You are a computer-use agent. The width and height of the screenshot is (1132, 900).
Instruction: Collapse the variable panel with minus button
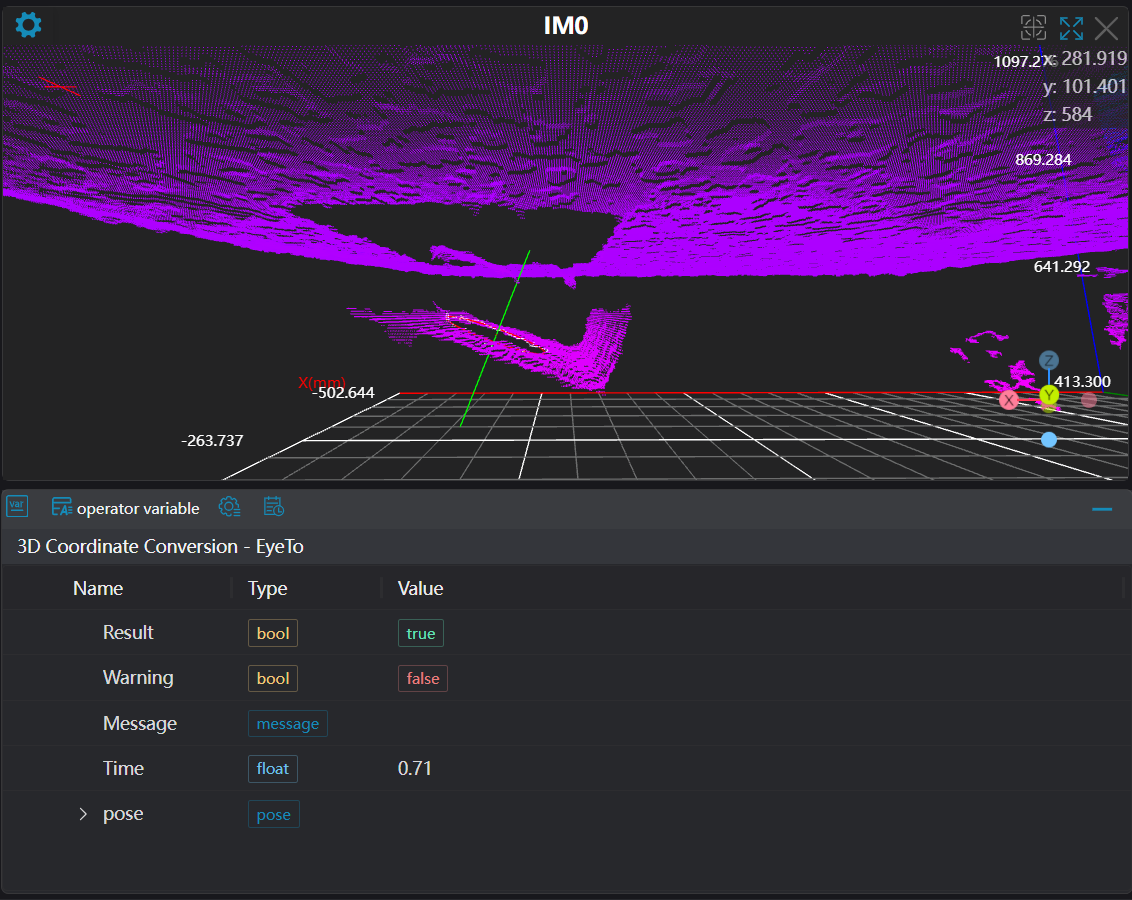click(1102, 509)
